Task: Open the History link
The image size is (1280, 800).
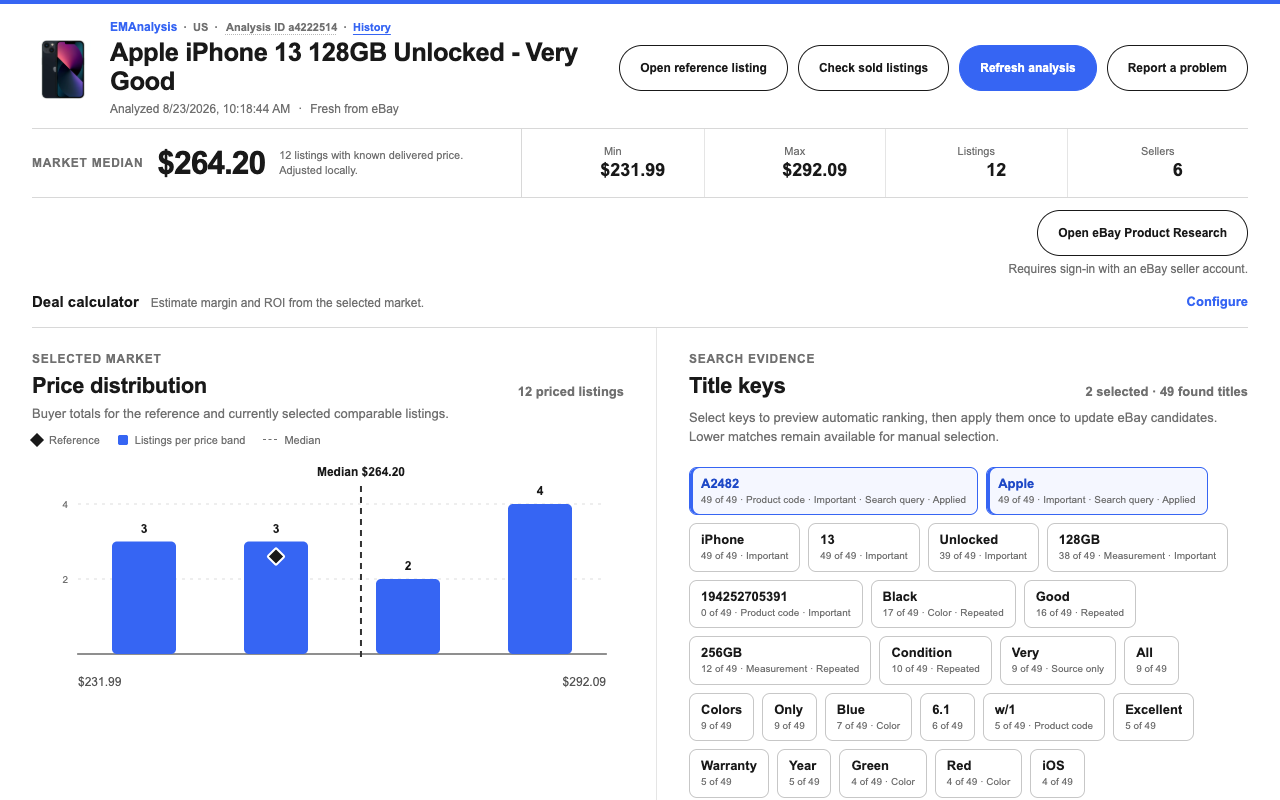Action: pos(372,27)
